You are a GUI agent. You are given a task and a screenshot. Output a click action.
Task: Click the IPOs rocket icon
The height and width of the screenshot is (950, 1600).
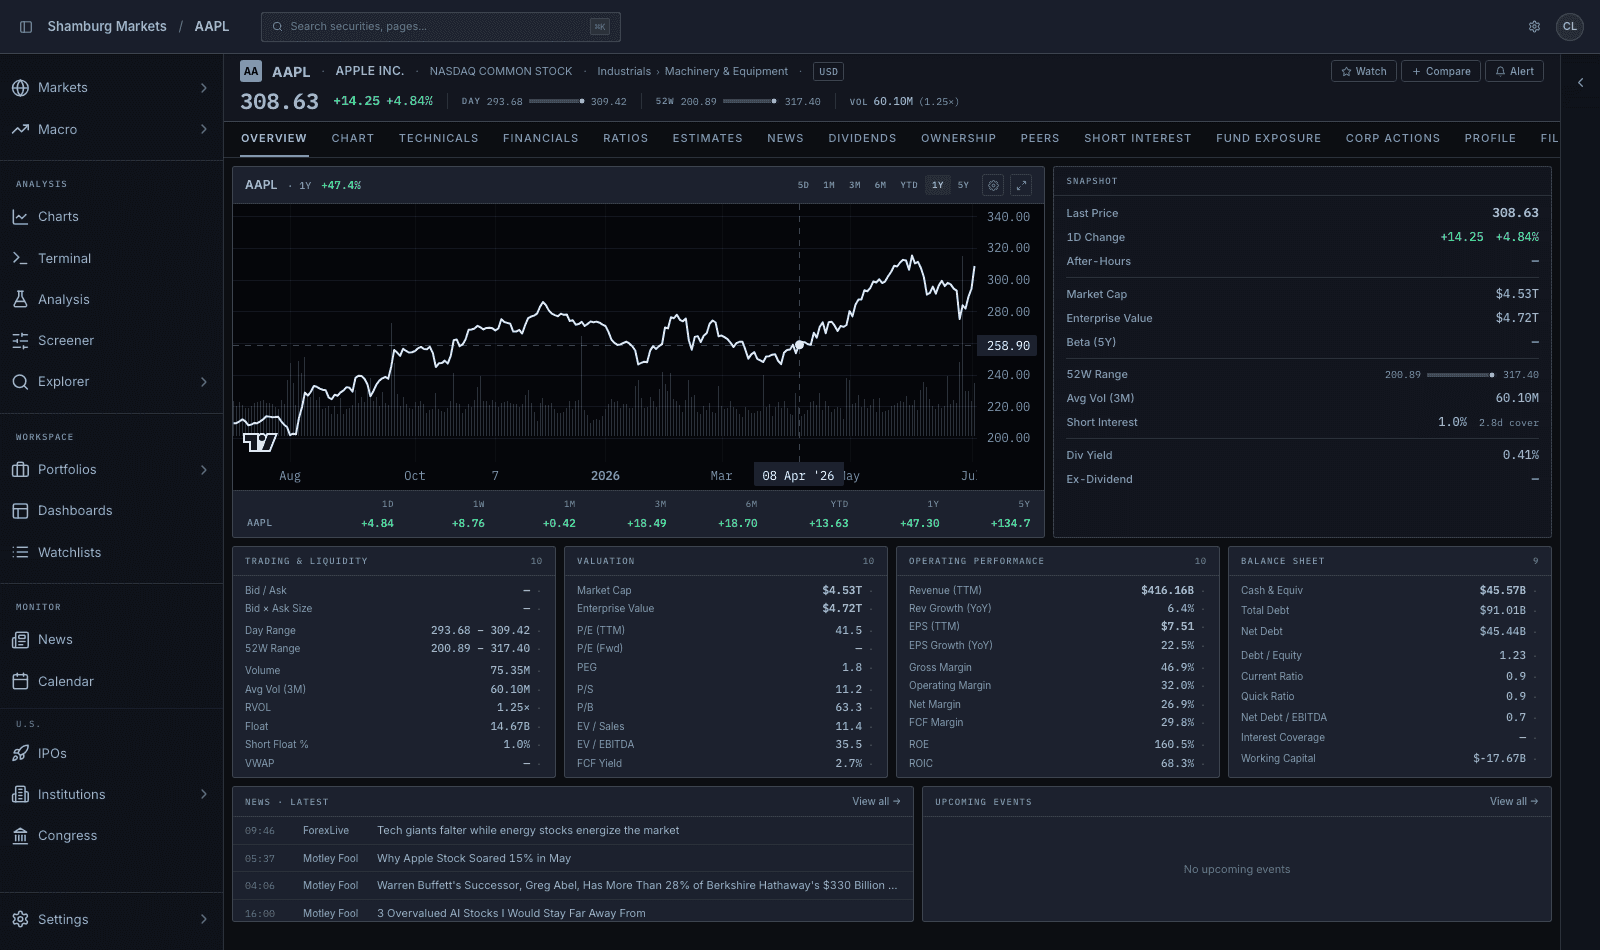click(x=20, y=753)
